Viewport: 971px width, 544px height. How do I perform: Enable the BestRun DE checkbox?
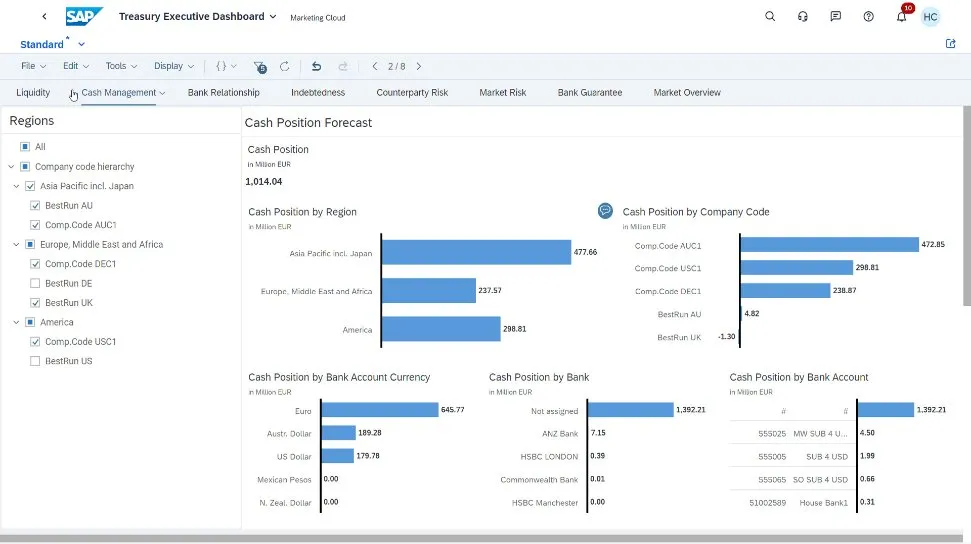pyautogui.click(x=36, y=283)
